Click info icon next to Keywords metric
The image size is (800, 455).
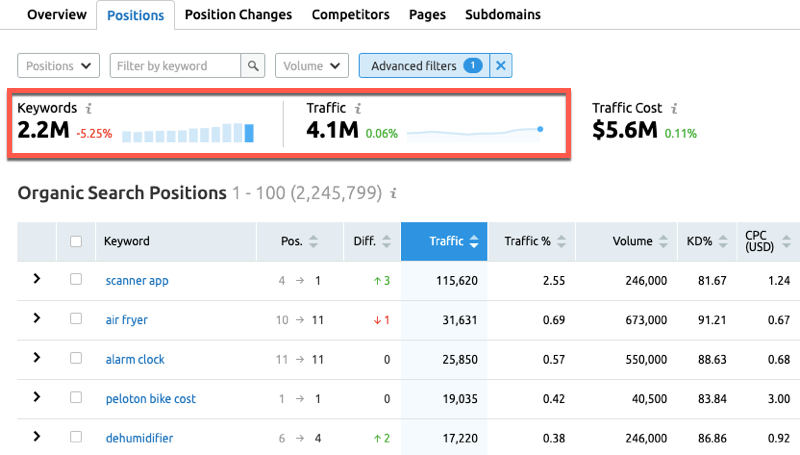(x=90, y=108)
